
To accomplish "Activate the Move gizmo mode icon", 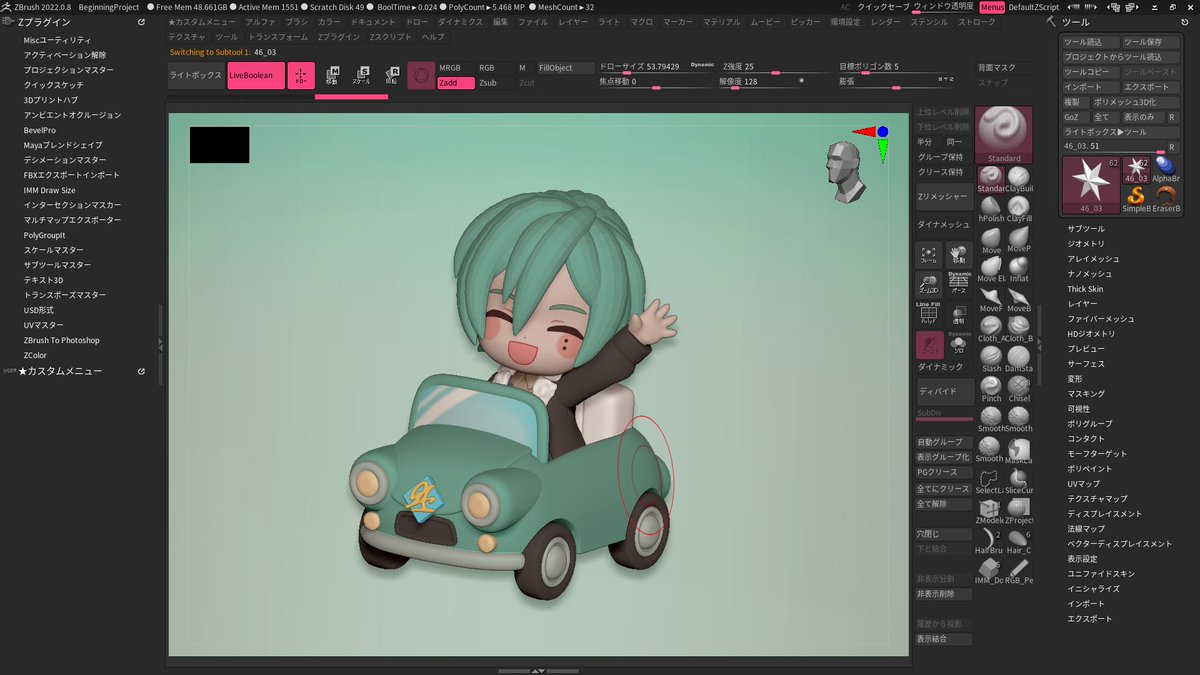I will 332,76.
